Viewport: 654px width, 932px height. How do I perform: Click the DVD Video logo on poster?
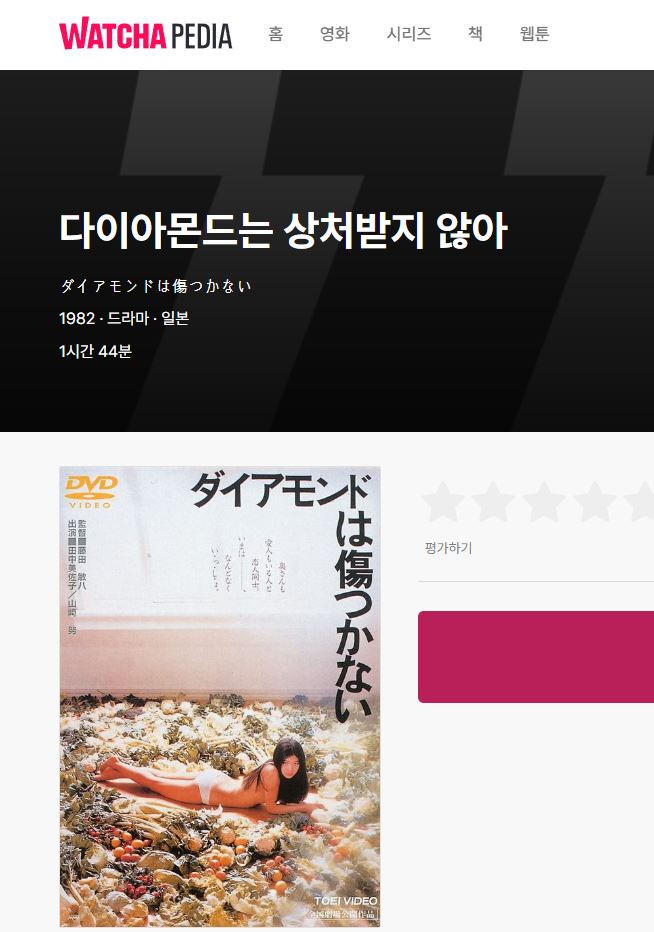tap(90, 492)
